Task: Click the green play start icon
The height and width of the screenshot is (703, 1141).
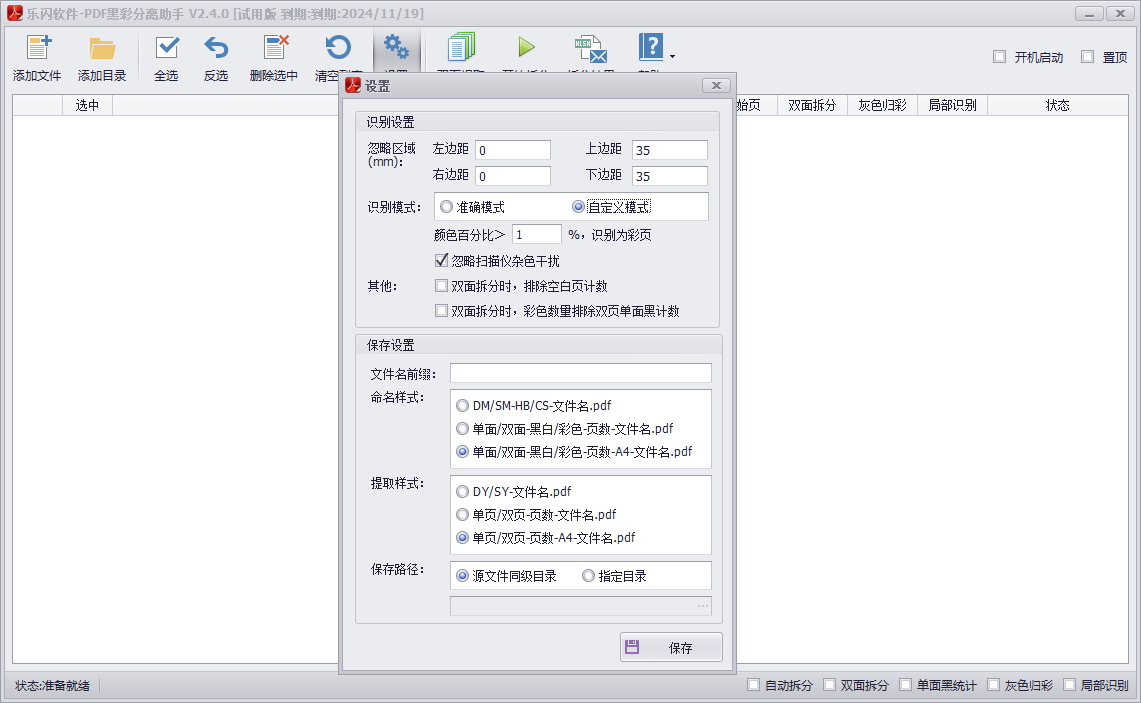Action: click(x=526, y=47)
